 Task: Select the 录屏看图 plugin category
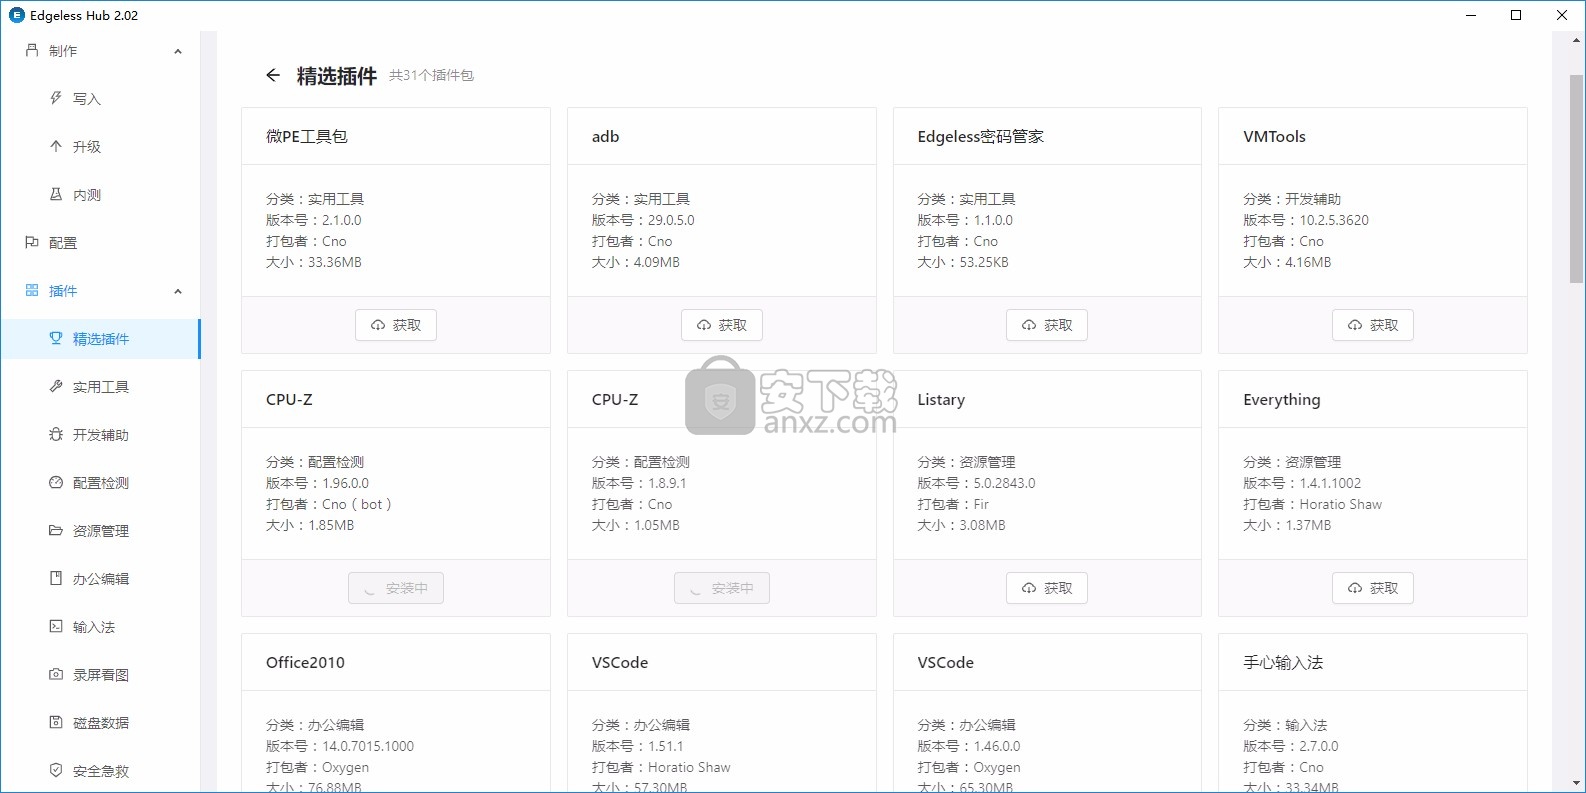(x=100, y=674)
